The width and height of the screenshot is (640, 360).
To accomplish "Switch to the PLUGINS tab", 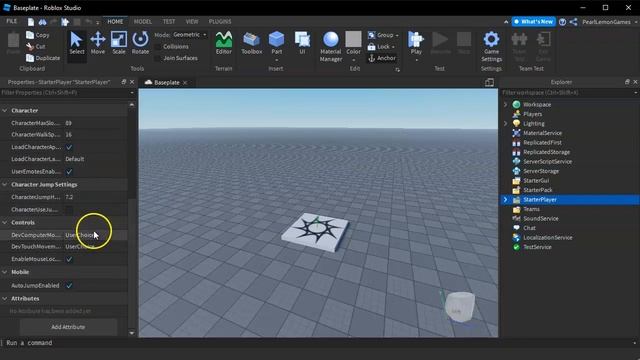I will 220,21.
